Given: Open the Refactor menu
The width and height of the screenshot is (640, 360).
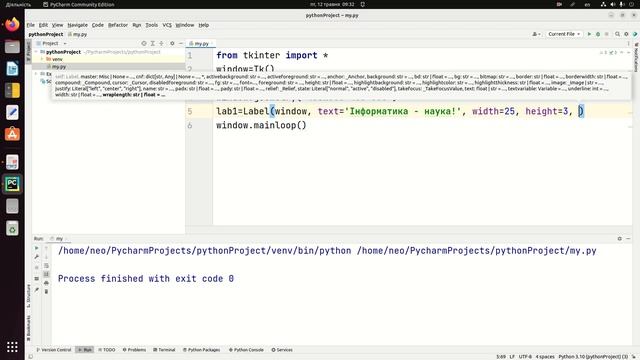Looking at the screenshot, I should [x=118, y=25].
